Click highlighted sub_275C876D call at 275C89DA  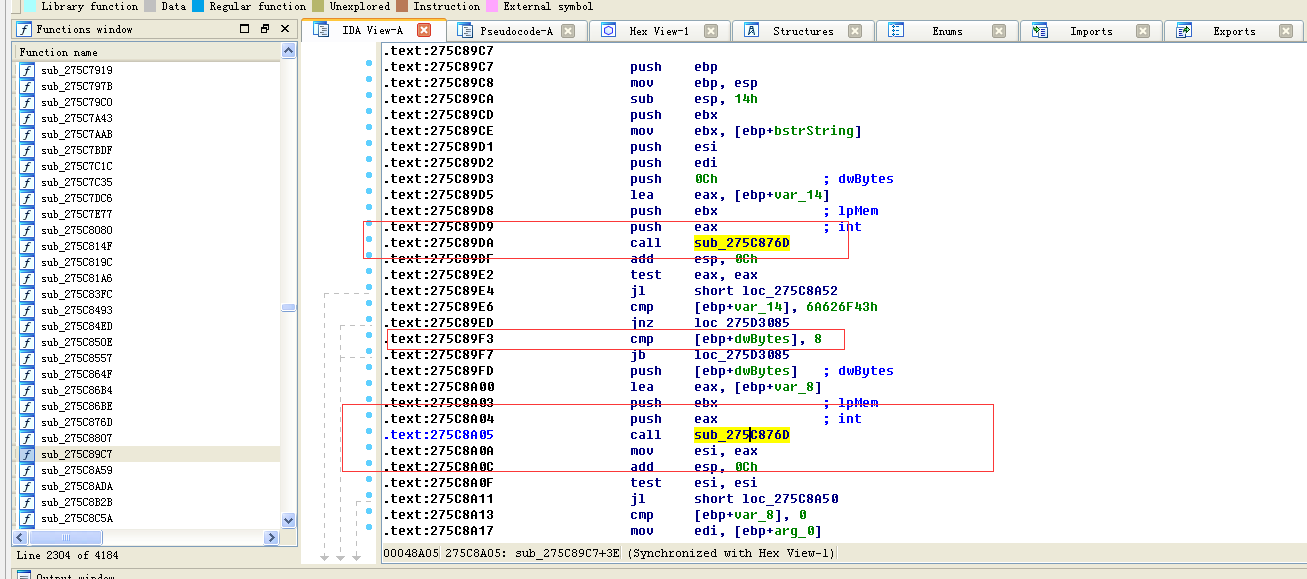(x=741, y=243)
